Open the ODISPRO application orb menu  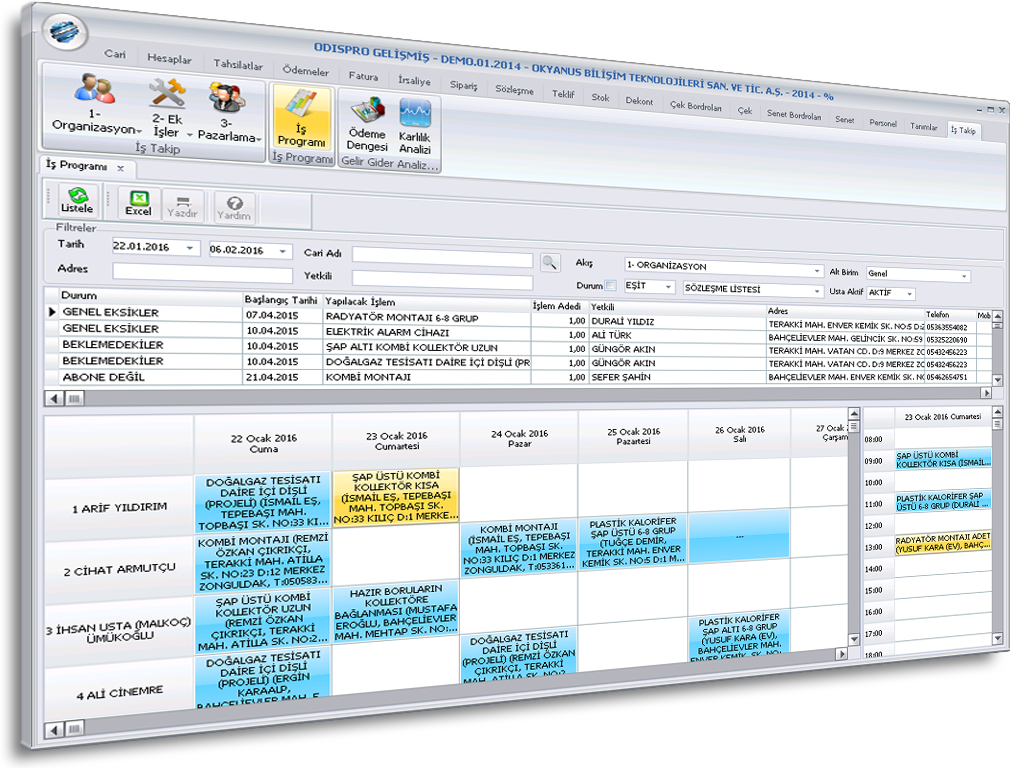tap(65, 30)
